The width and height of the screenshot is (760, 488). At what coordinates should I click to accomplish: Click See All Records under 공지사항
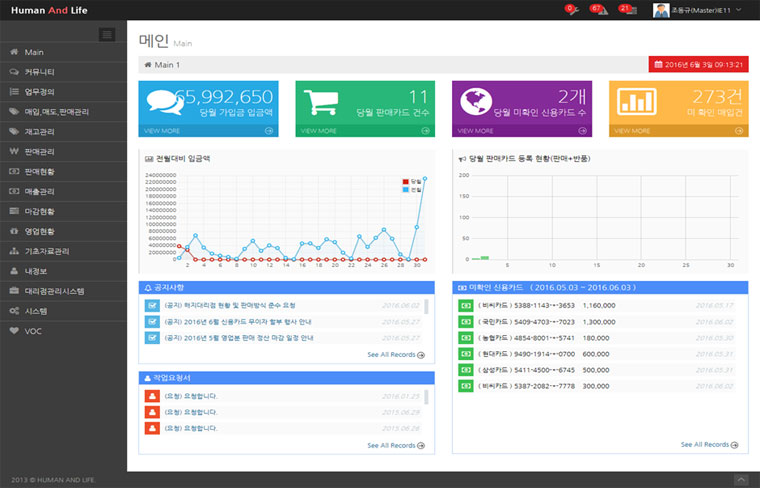(395, 355)
